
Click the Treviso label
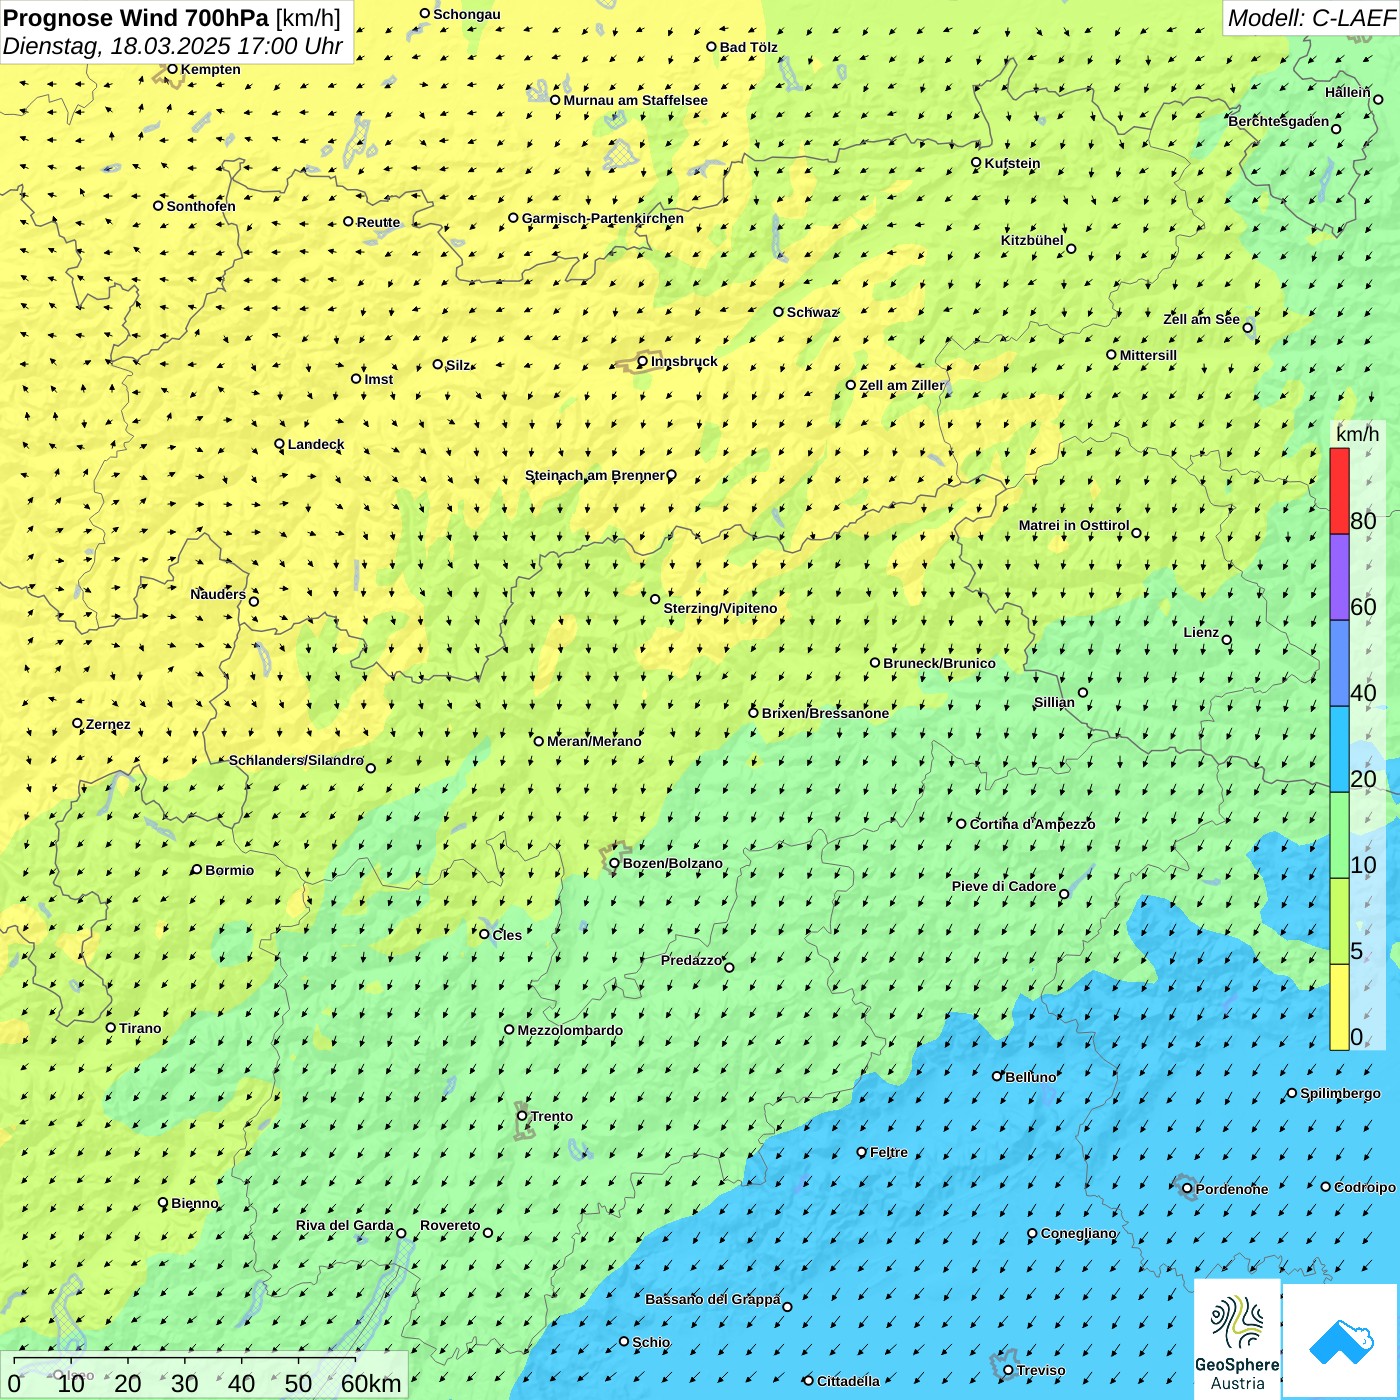tap(1041, 1370)
